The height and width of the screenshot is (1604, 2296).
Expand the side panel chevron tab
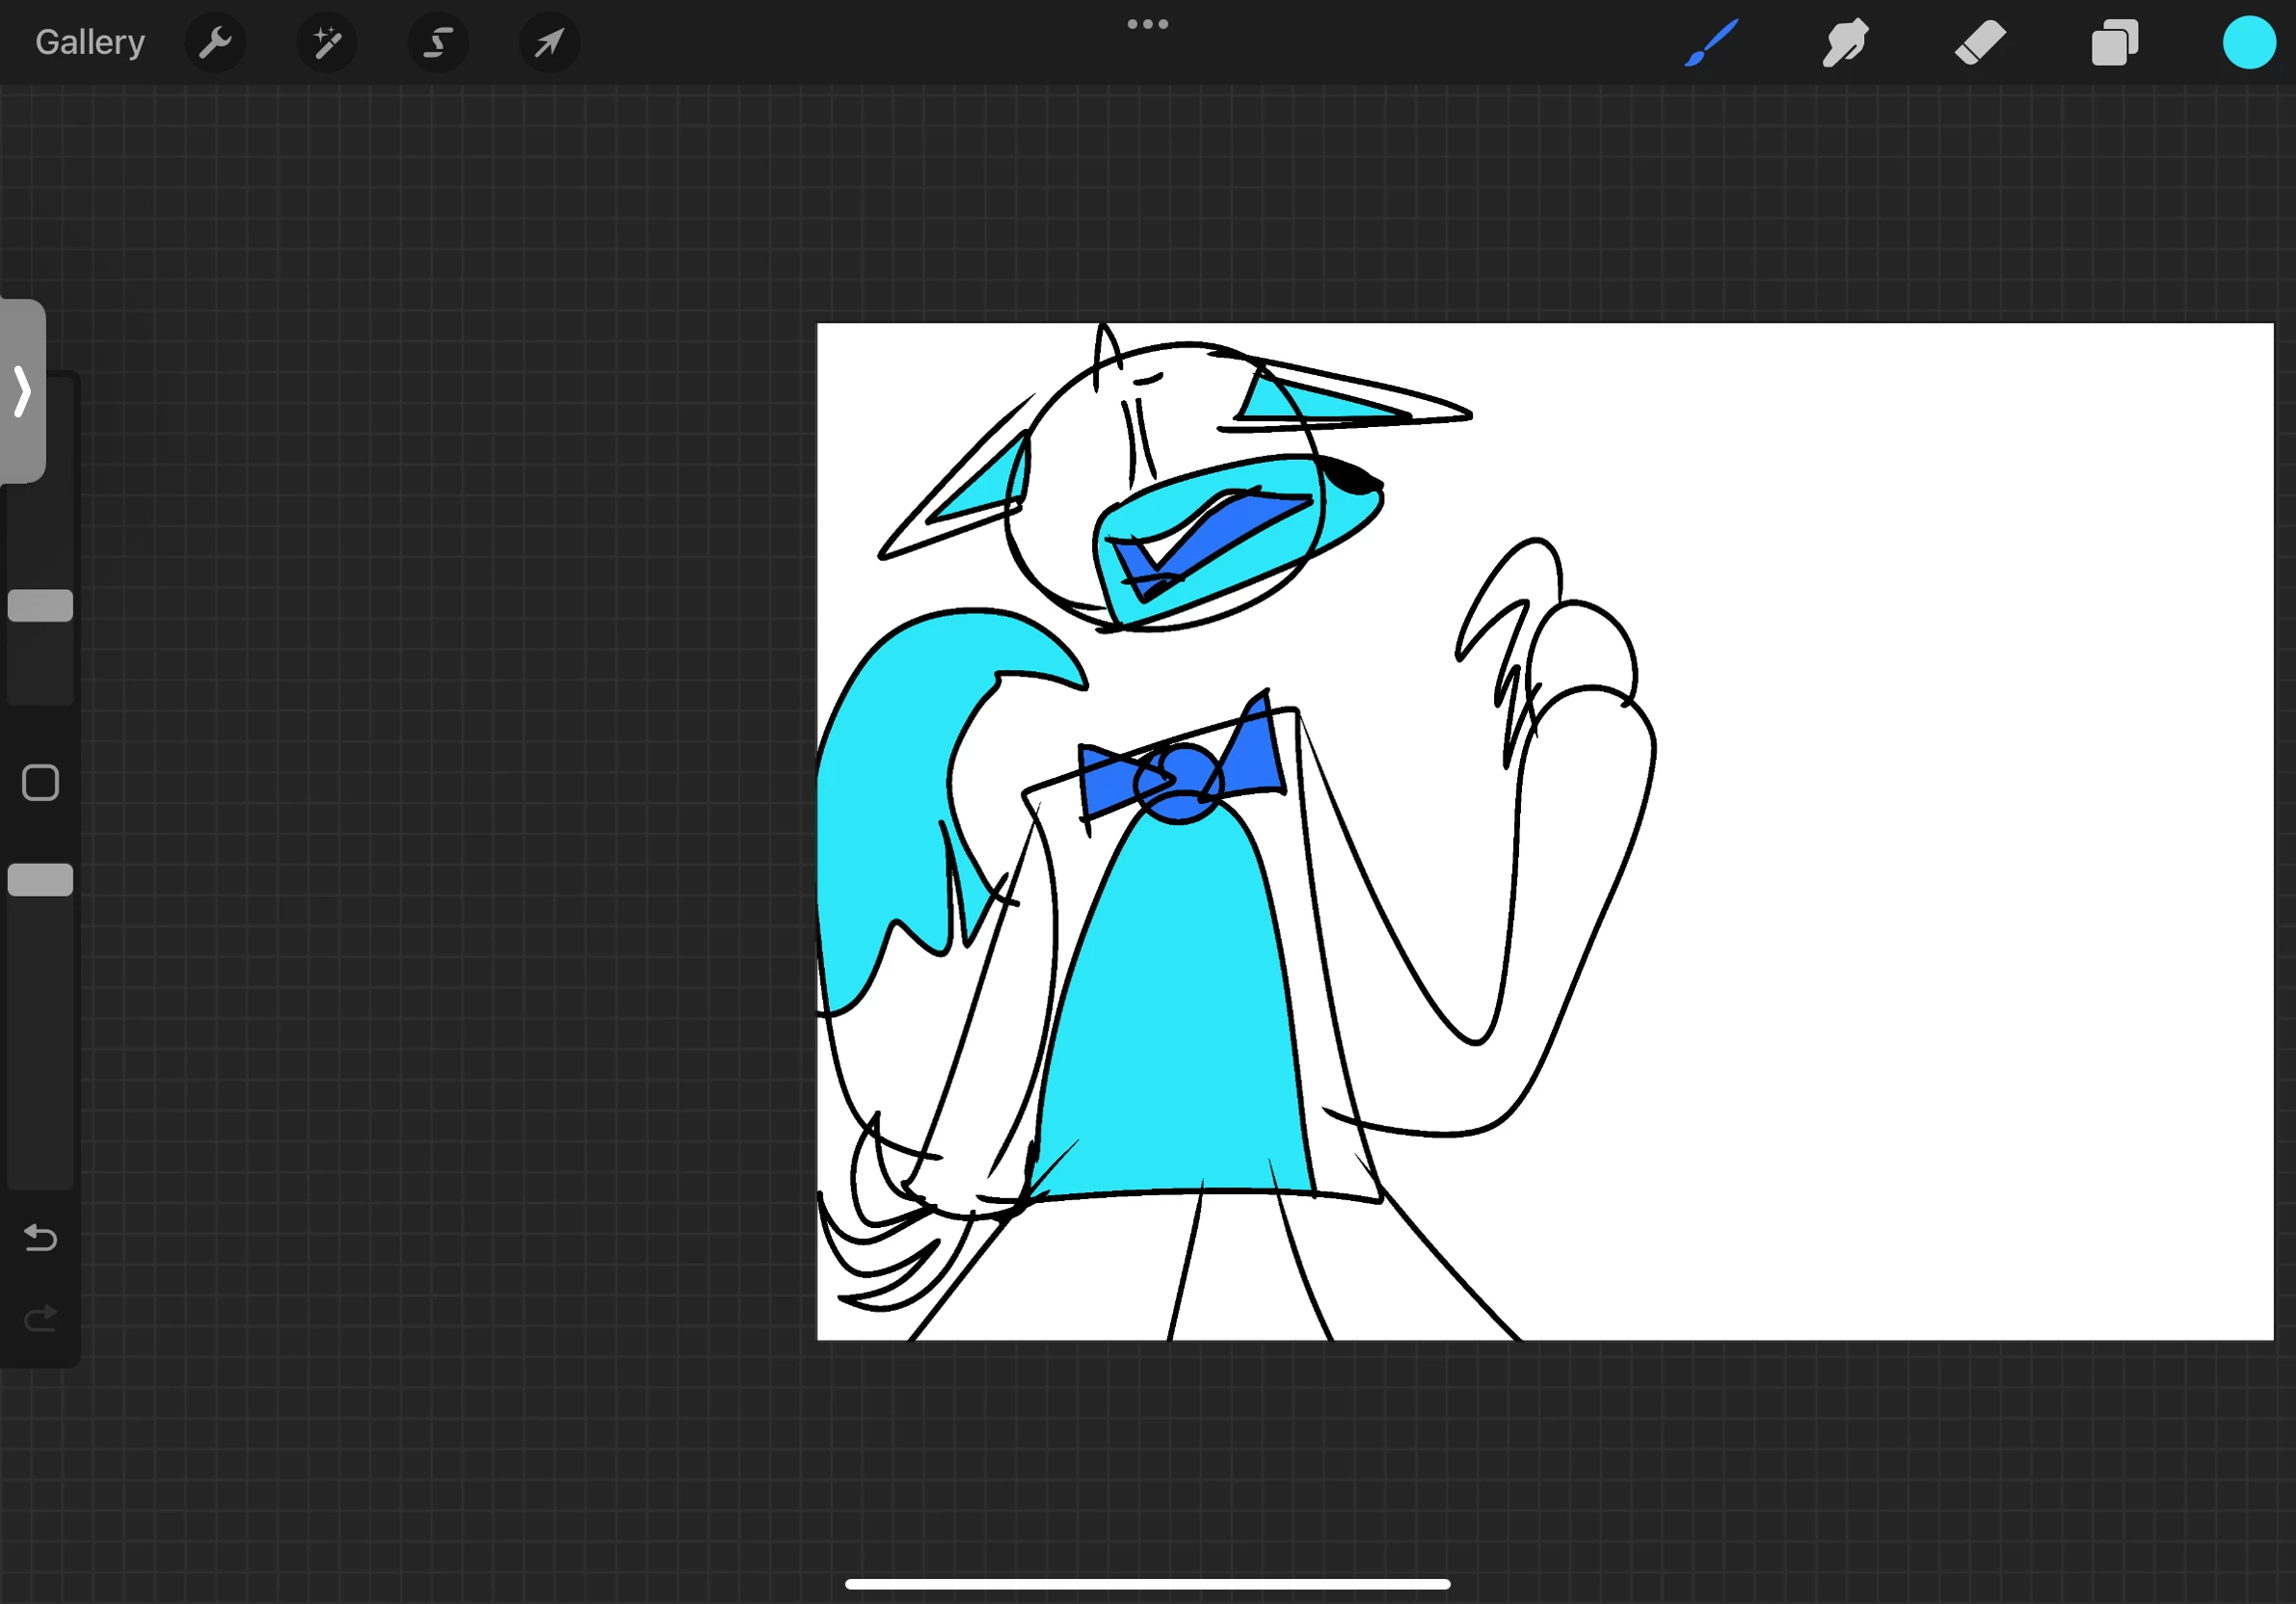[x=22, y=391]
